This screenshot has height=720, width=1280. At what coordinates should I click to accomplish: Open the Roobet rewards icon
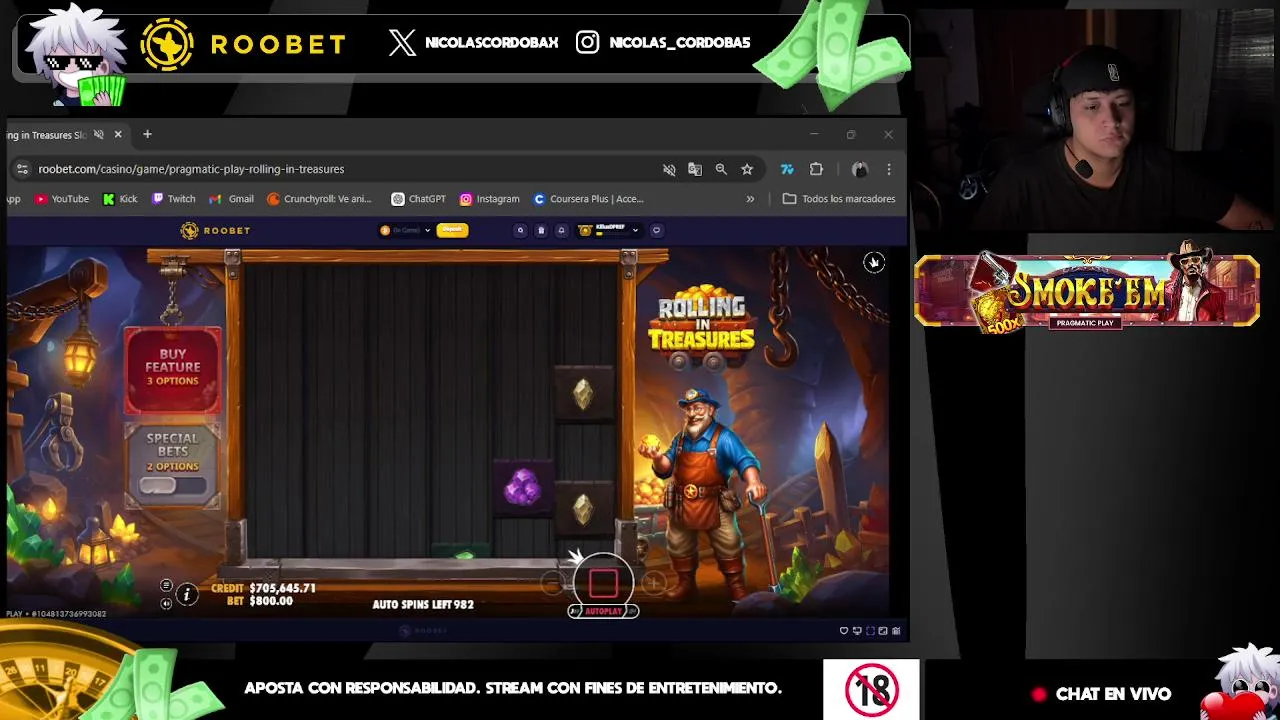pos(541,230)
